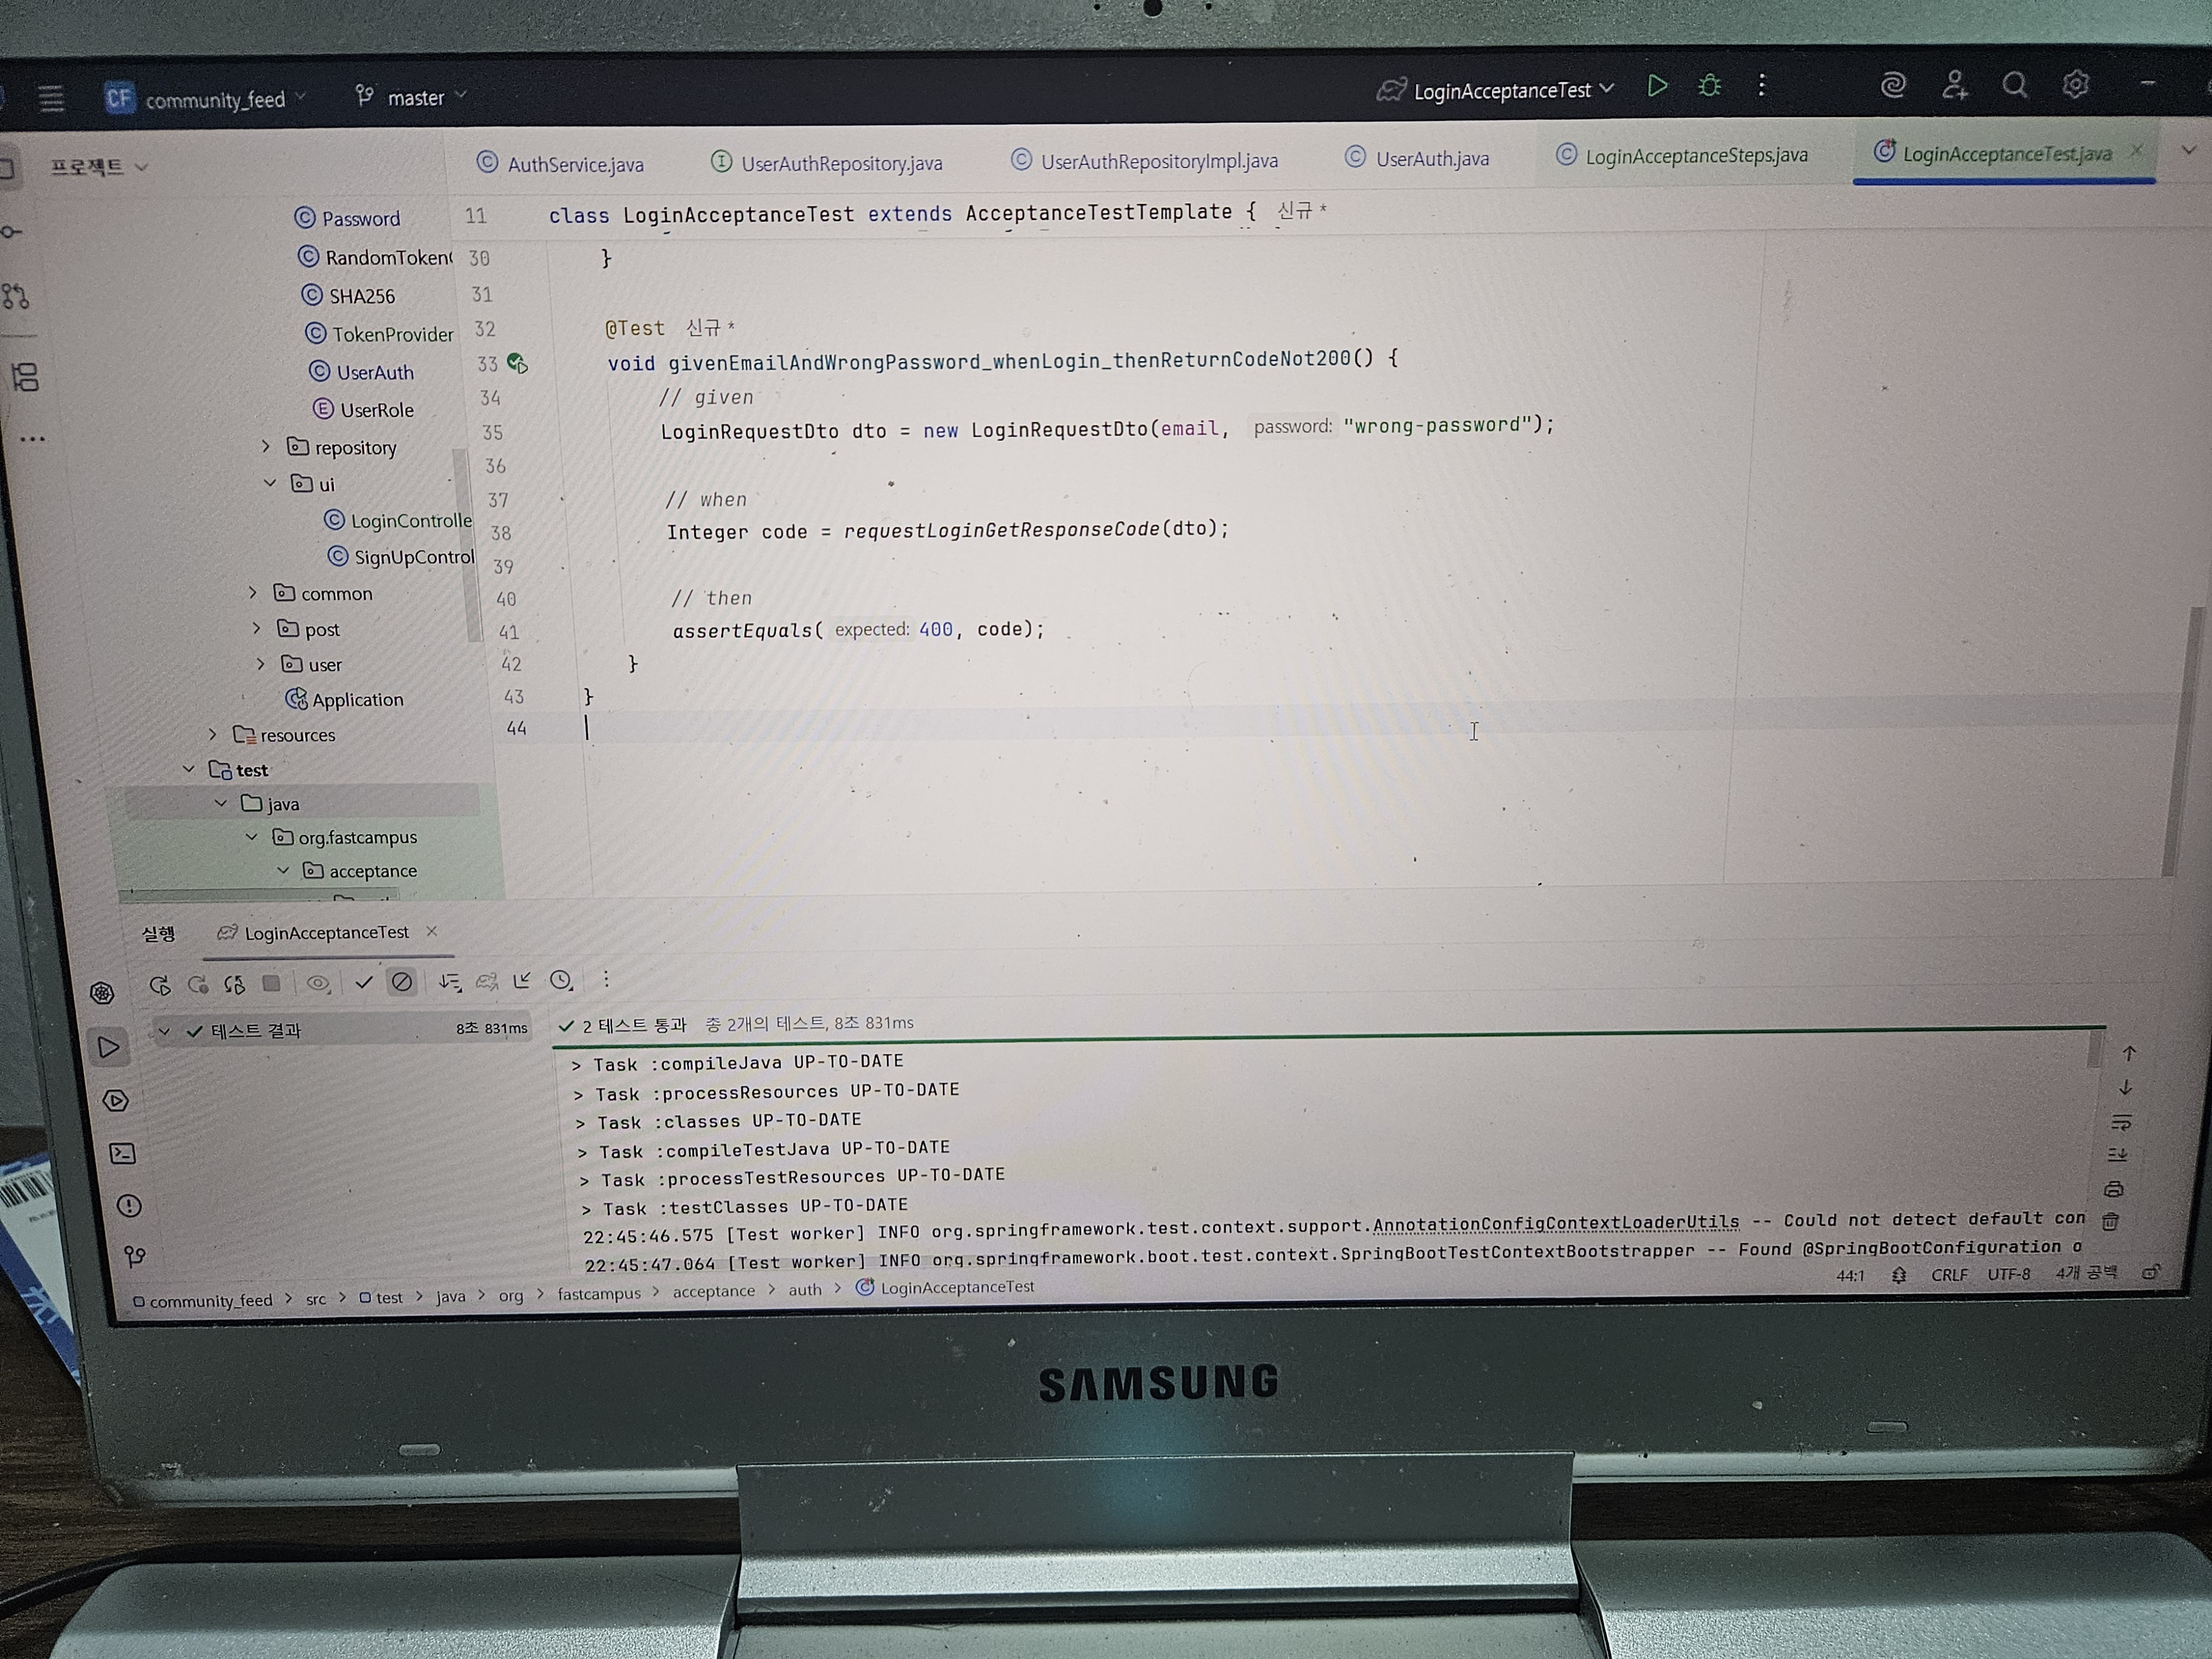Open SHA256 class in project tree

pyautogui.click(x=348, y=296)
